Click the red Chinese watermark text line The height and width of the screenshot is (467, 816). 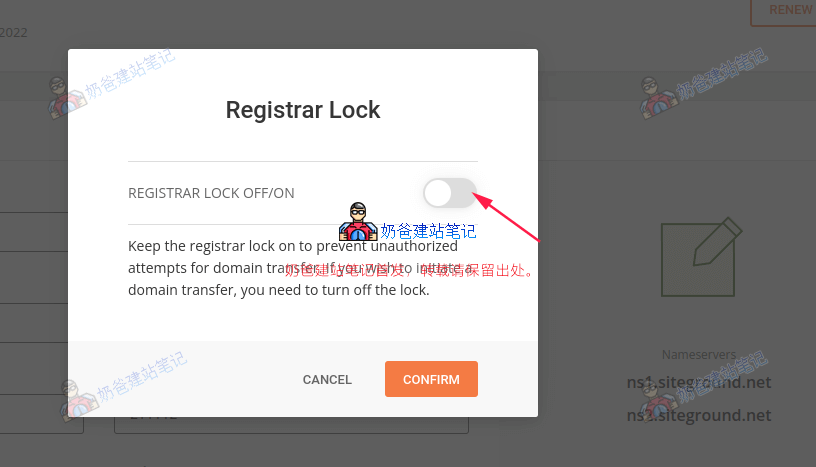pos(409,270)
